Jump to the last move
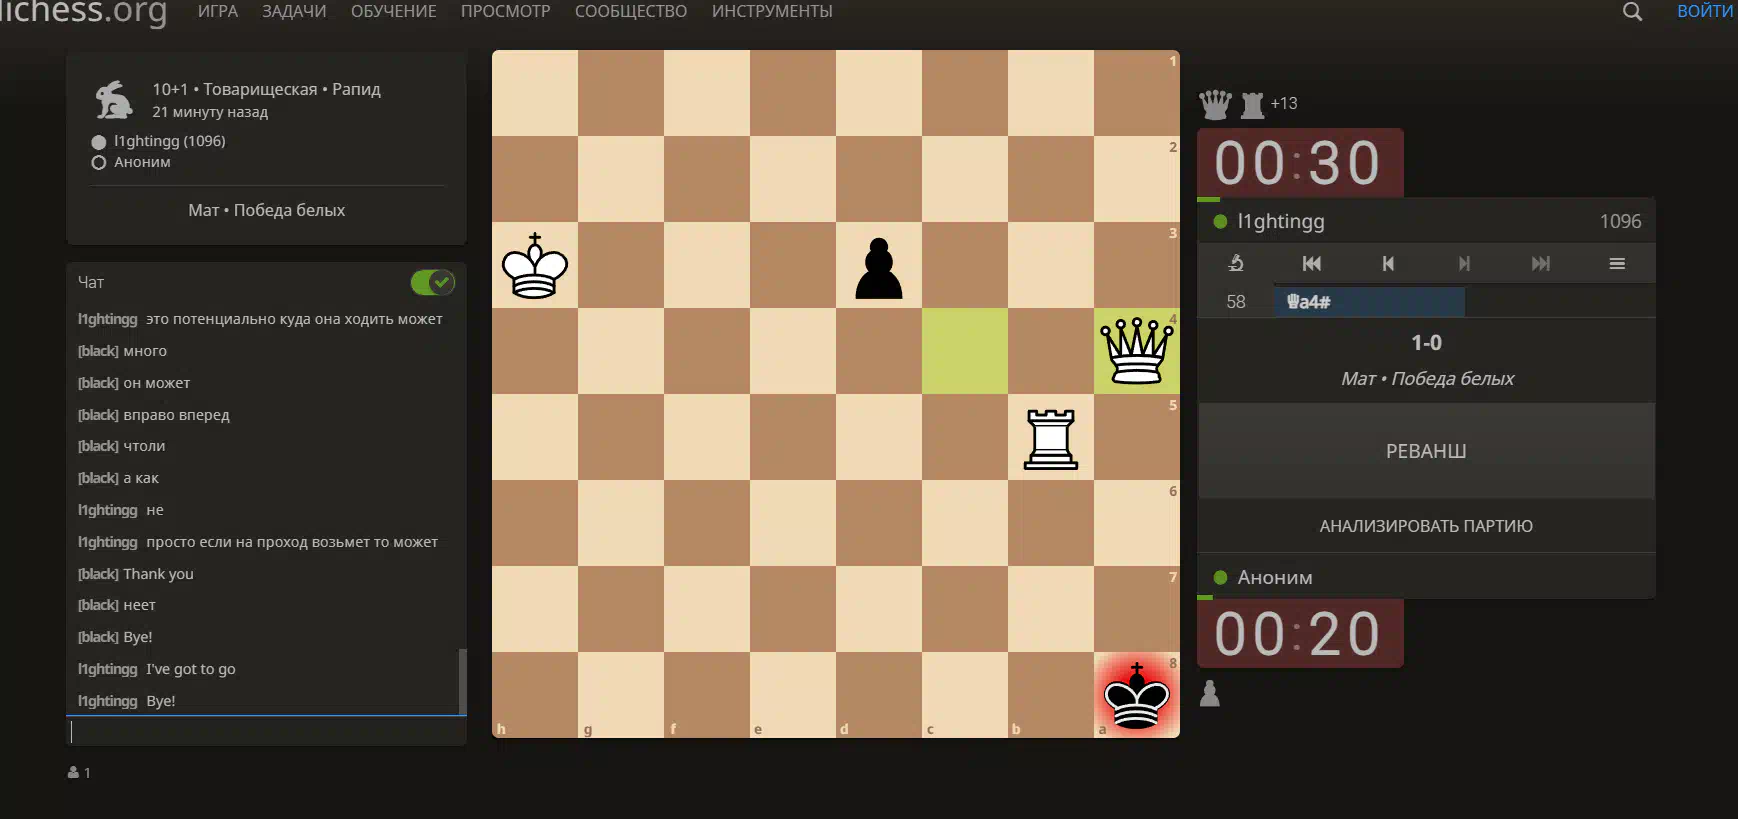The image size is (1738, 819). click(x=1540, y=263)
